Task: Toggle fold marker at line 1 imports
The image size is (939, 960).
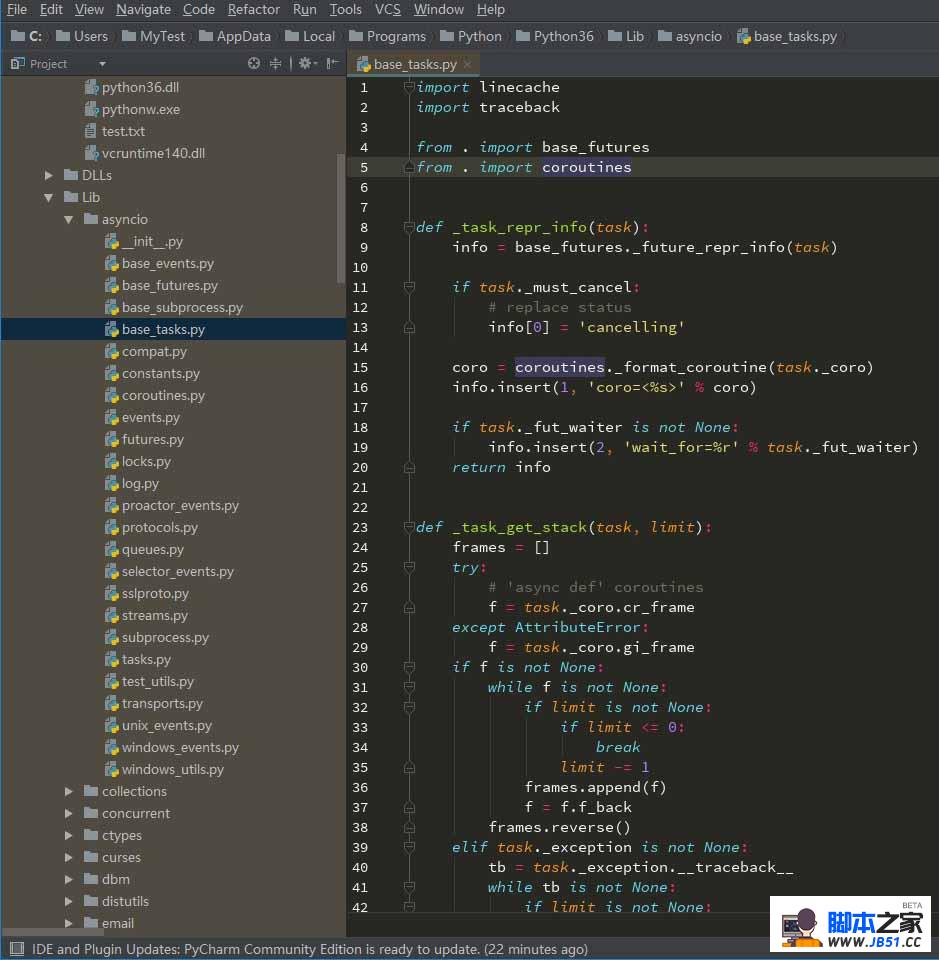Action: (409, 88)
